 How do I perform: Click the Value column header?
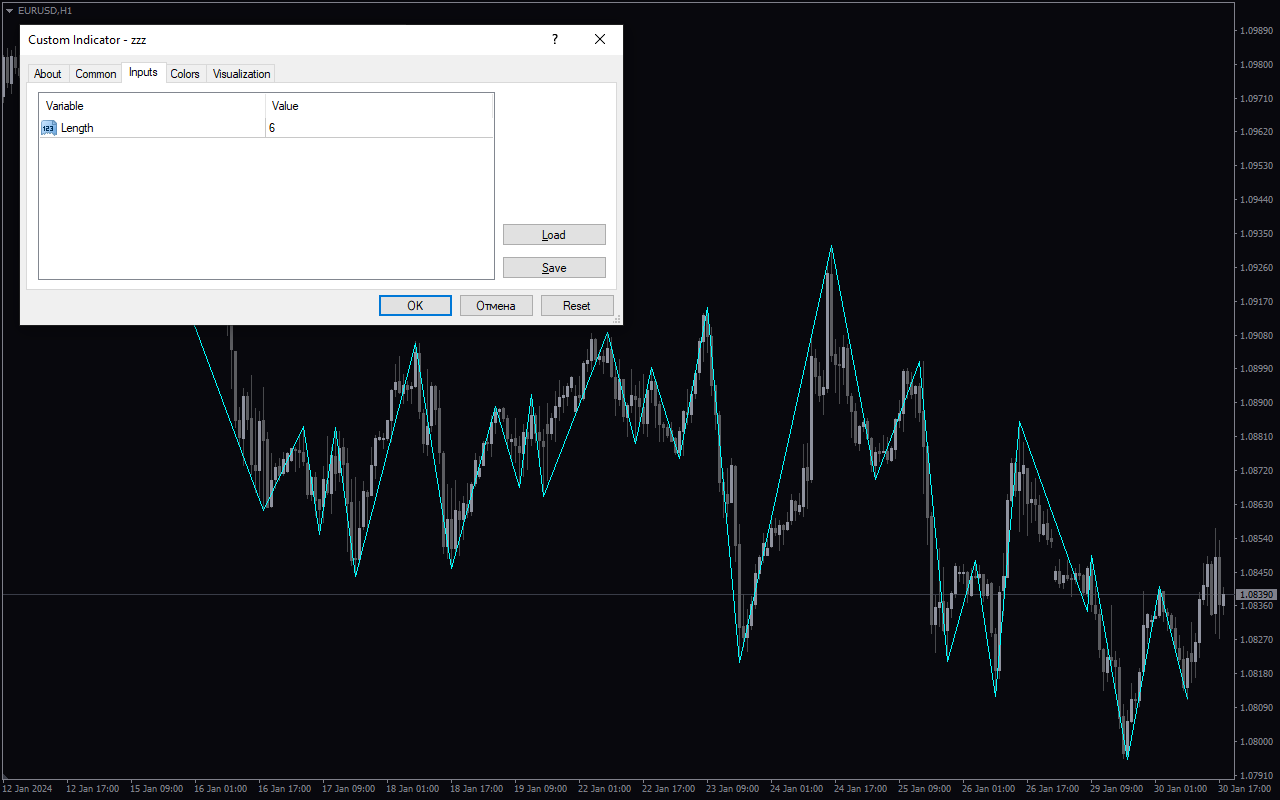(379, 106)
